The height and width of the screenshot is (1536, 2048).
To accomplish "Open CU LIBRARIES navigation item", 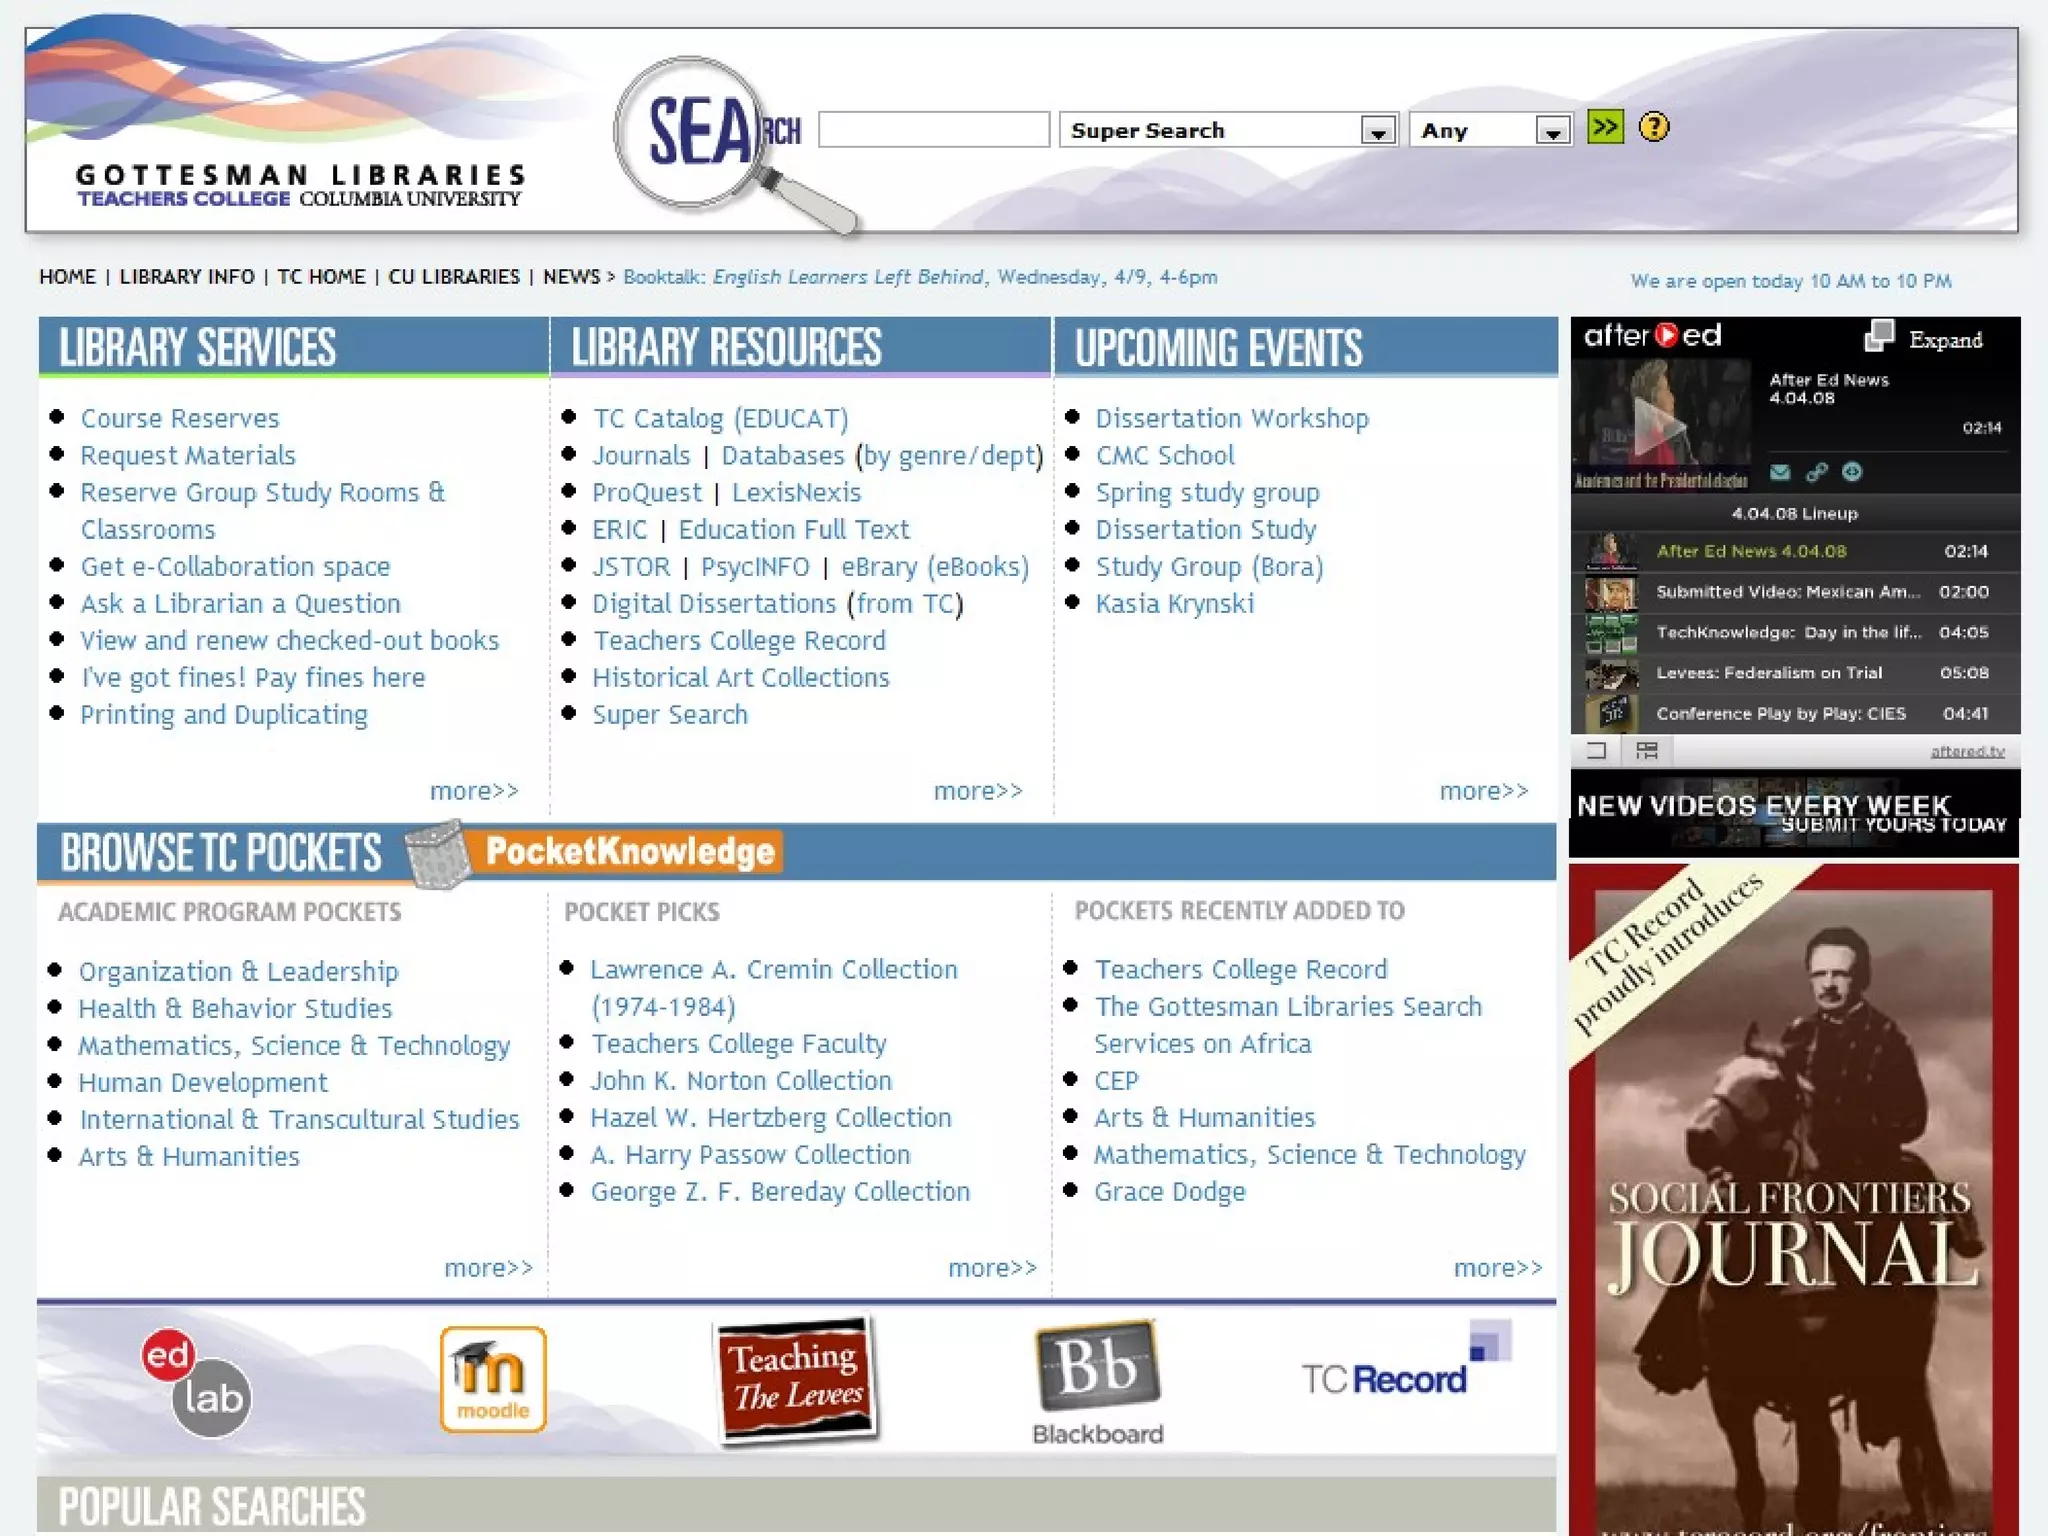I will click(454, 277).
